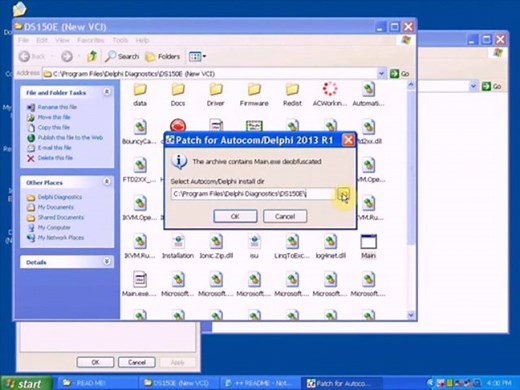Screen dimensions: 520x390
Task: Collapse File and Folder Tasks panel
Action: tap(107, 92)
